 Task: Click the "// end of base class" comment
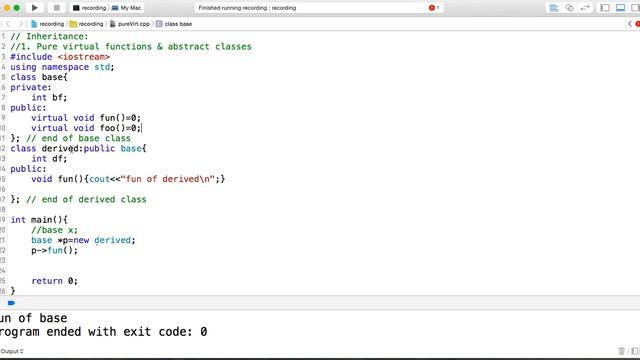78,138
